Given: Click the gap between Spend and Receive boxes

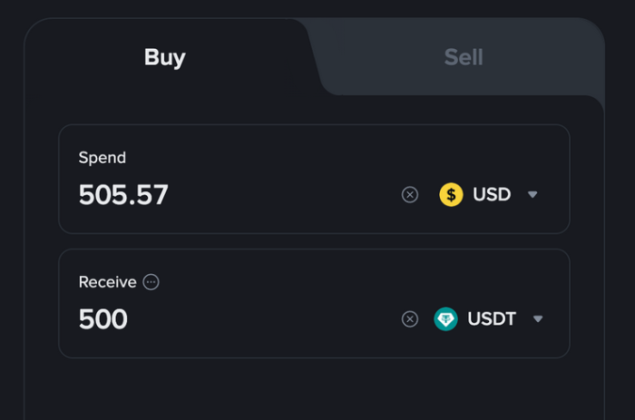Looking at the screenshot, I should click(x=314, y=241).
